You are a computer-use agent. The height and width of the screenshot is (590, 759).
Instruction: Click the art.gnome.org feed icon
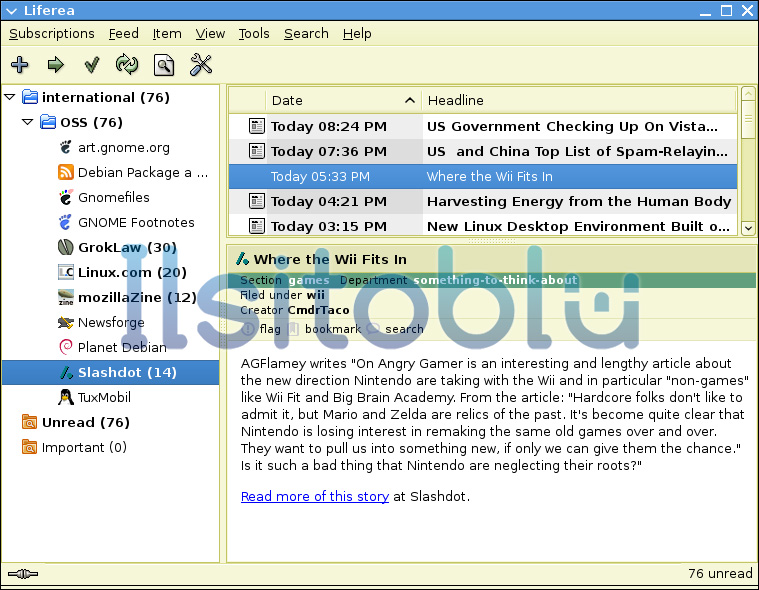tap(65, 147)
